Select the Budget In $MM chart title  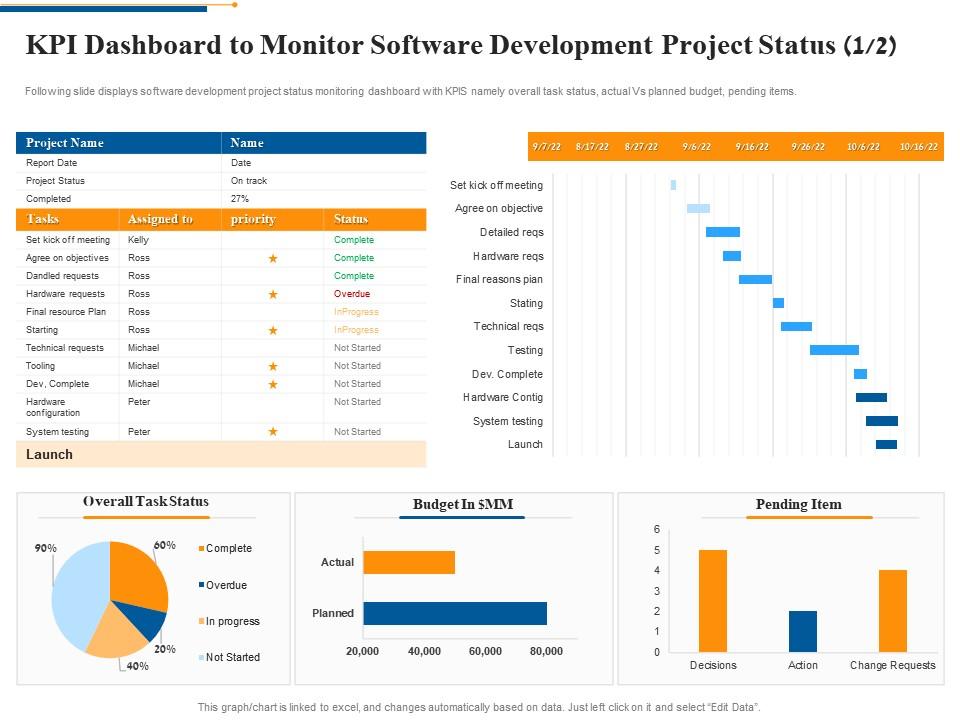pyautogui.click(x=464, y=505)
